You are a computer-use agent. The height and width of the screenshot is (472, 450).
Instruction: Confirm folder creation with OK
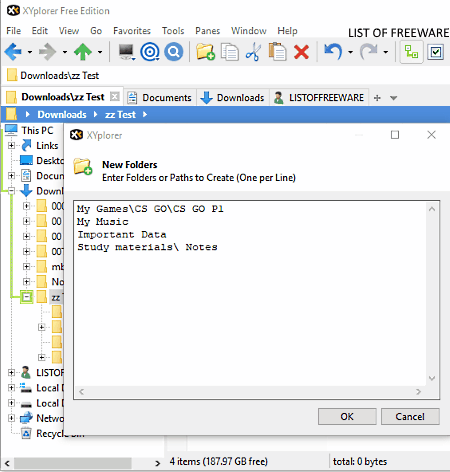pos(347,416)
